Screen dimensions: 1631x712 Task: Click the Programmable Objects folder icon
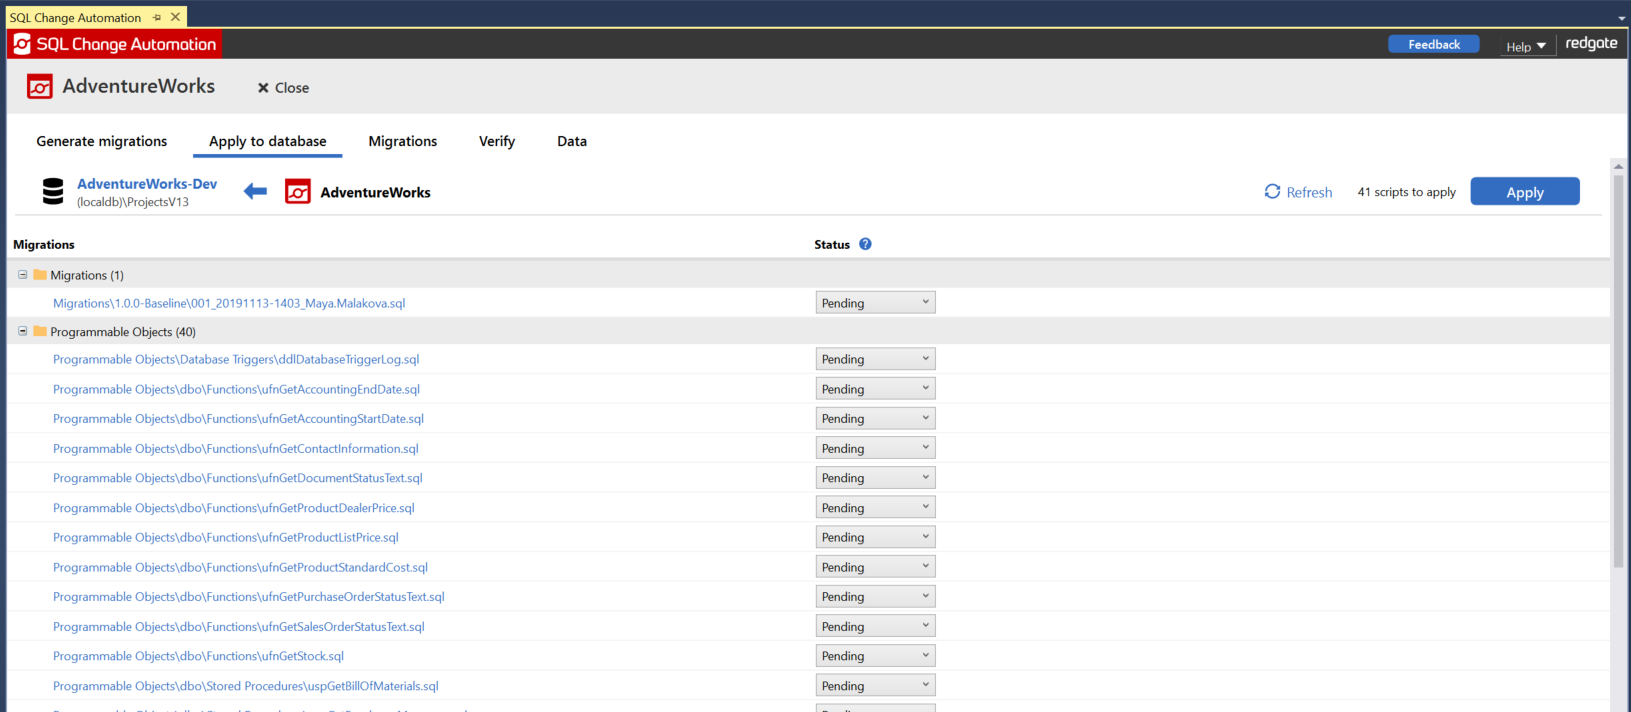coord(40,332)
